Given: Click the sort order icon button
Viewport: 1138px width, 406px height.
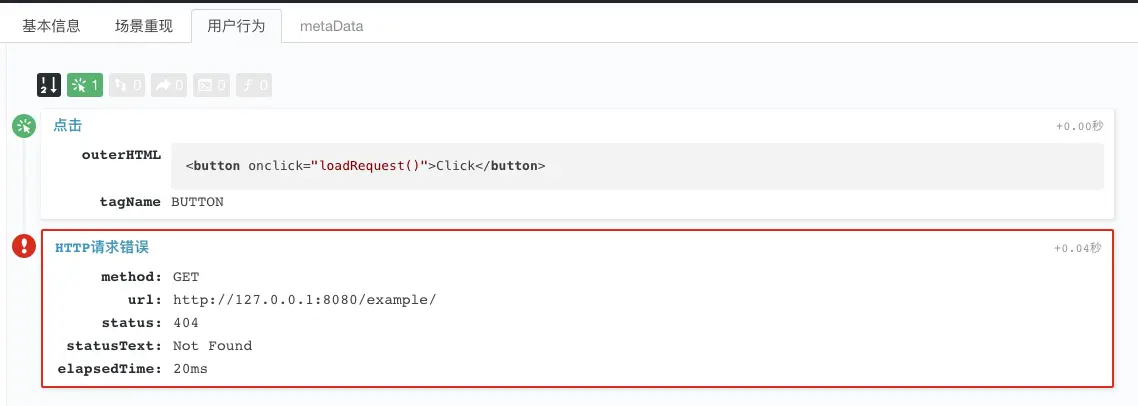Looking at the screenshot, I should tap(49, 86).
